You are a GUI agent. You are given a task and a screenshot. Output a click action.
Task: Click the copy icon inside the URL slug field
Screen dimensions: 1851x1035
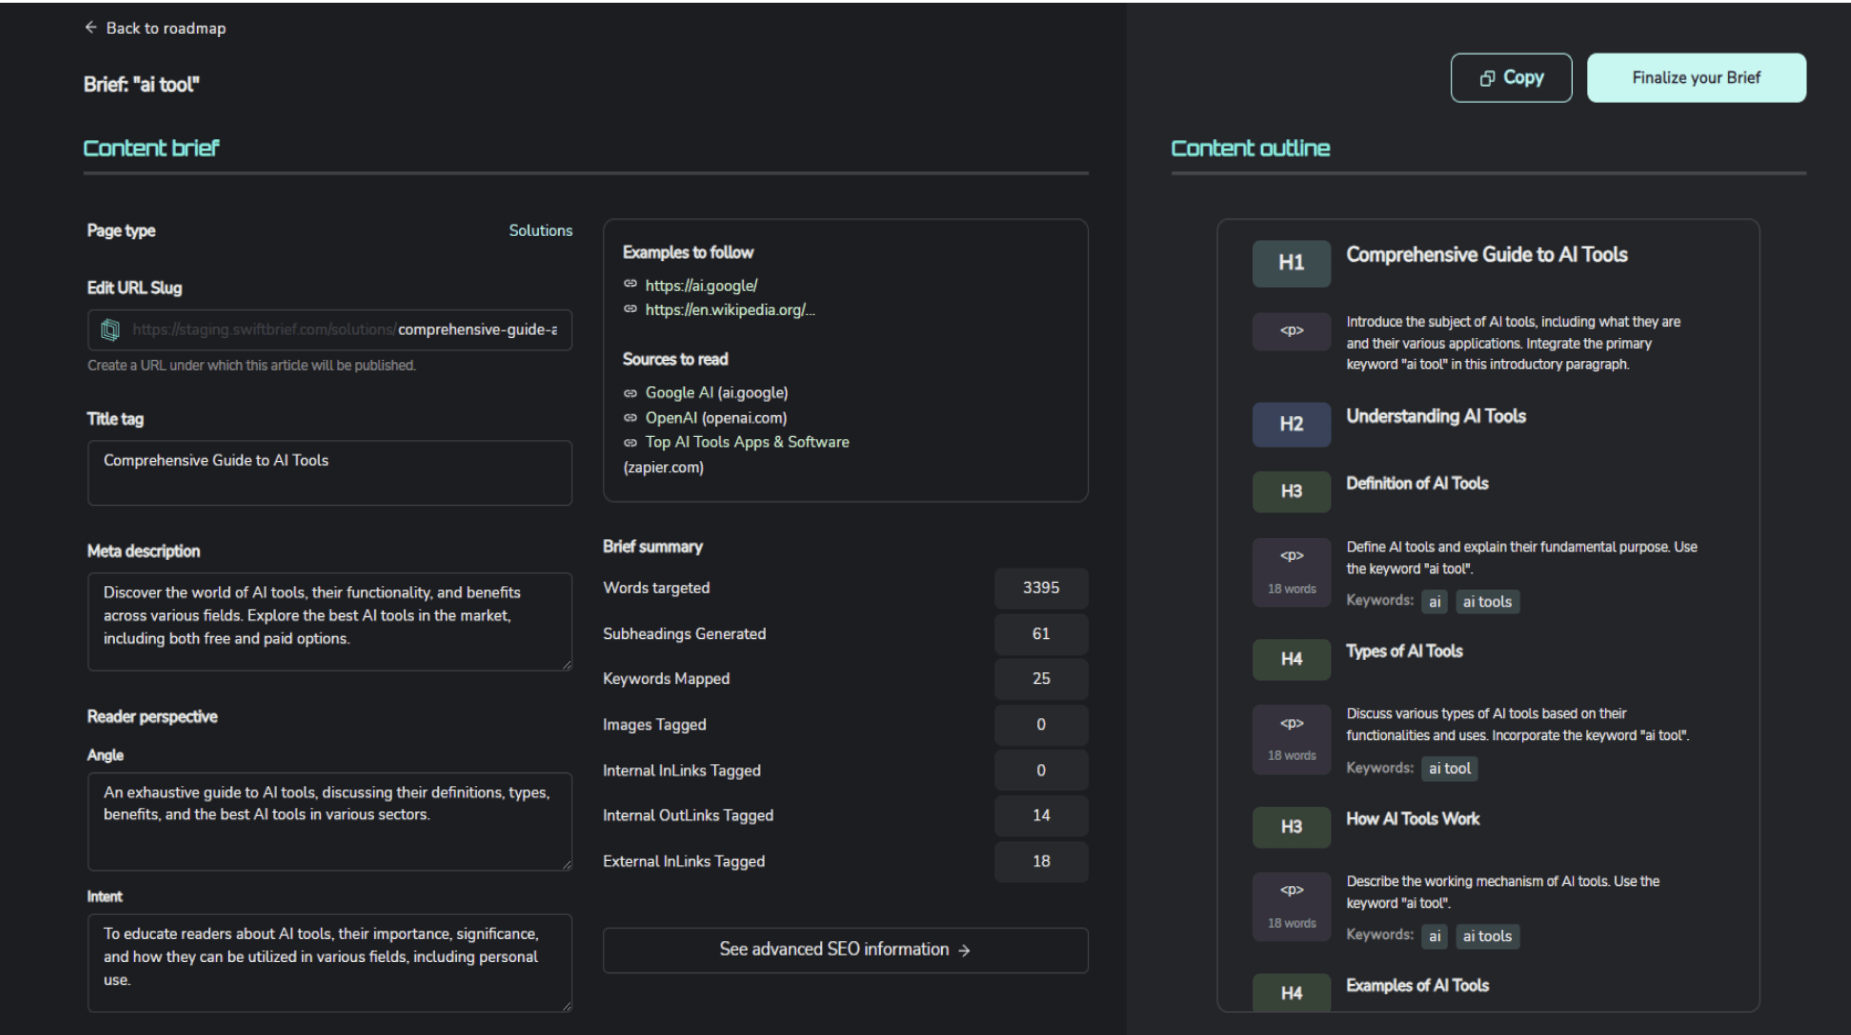(110, 330)
